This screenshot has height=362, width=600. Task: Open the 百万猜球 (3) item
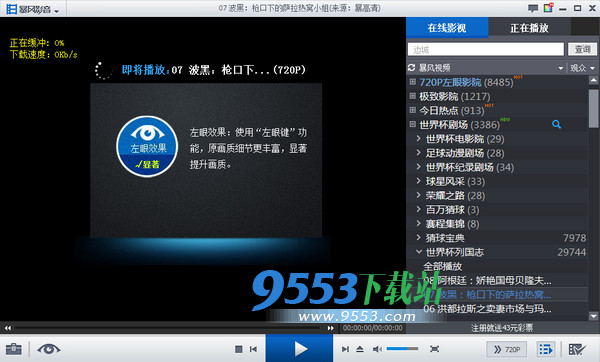[452, 210]
